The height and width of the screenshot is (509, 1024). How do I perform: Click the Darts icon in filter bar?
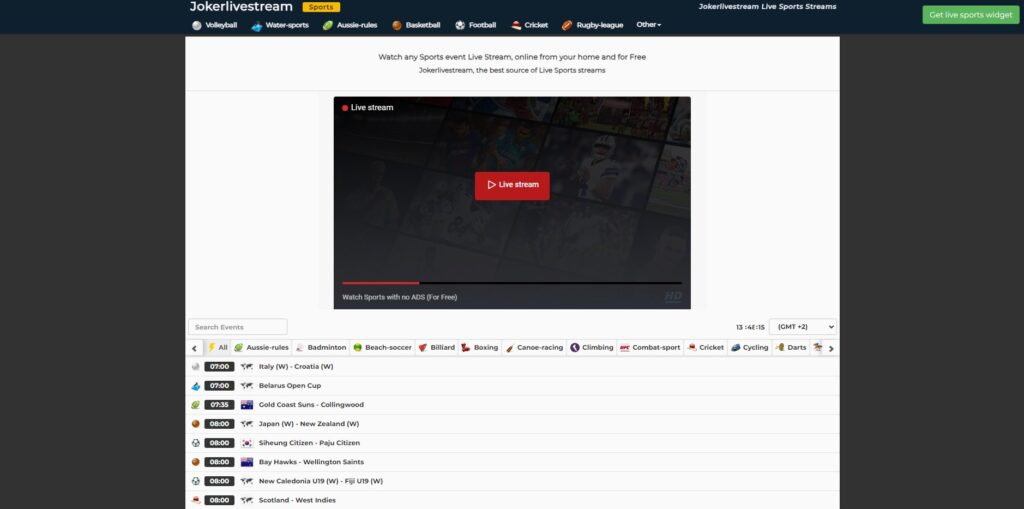point(780,348)
